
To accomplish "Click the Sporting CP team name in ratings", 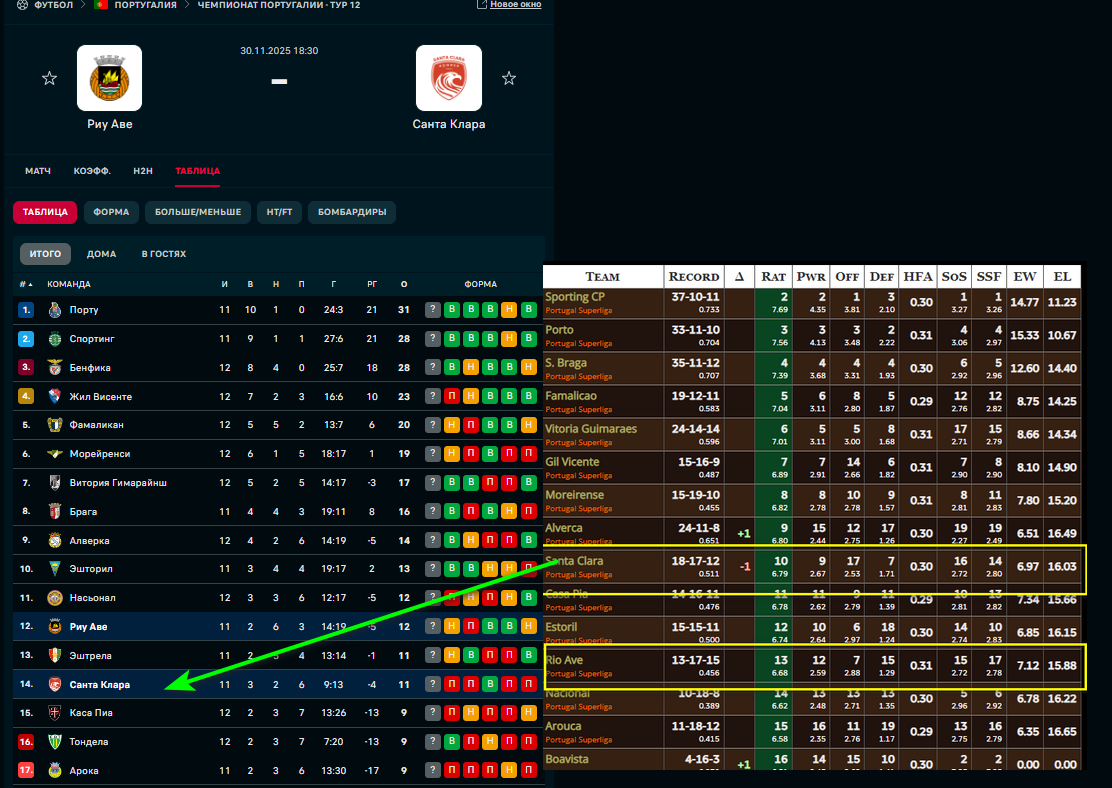I will click(x=575, y=297).
